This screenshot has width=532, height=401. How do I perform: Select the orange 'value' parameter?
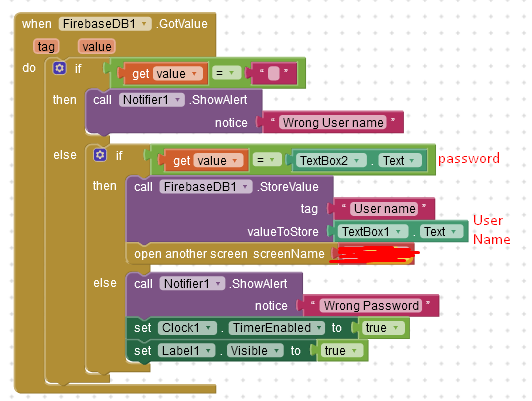pyautogui.click(x=97, y=47)
